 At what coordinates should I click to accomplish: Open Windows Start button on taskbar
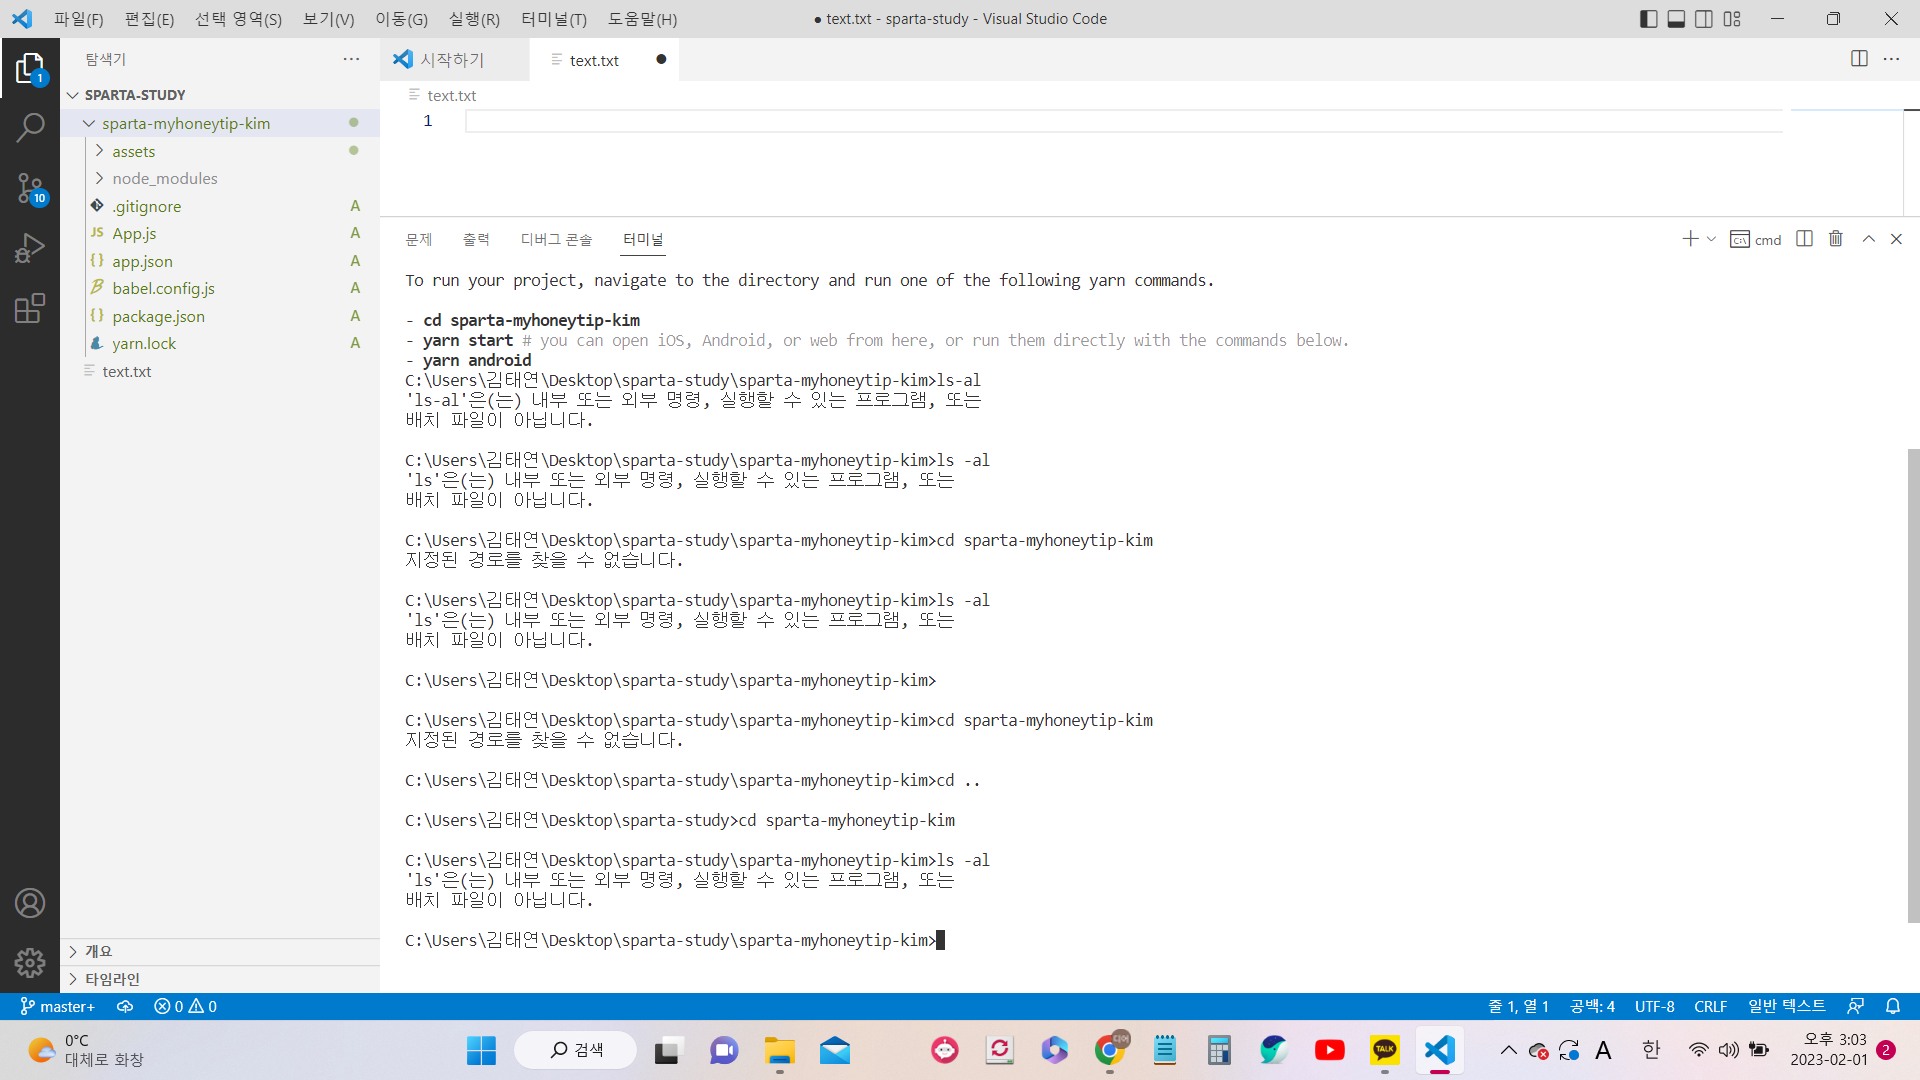coord(481,1050)
